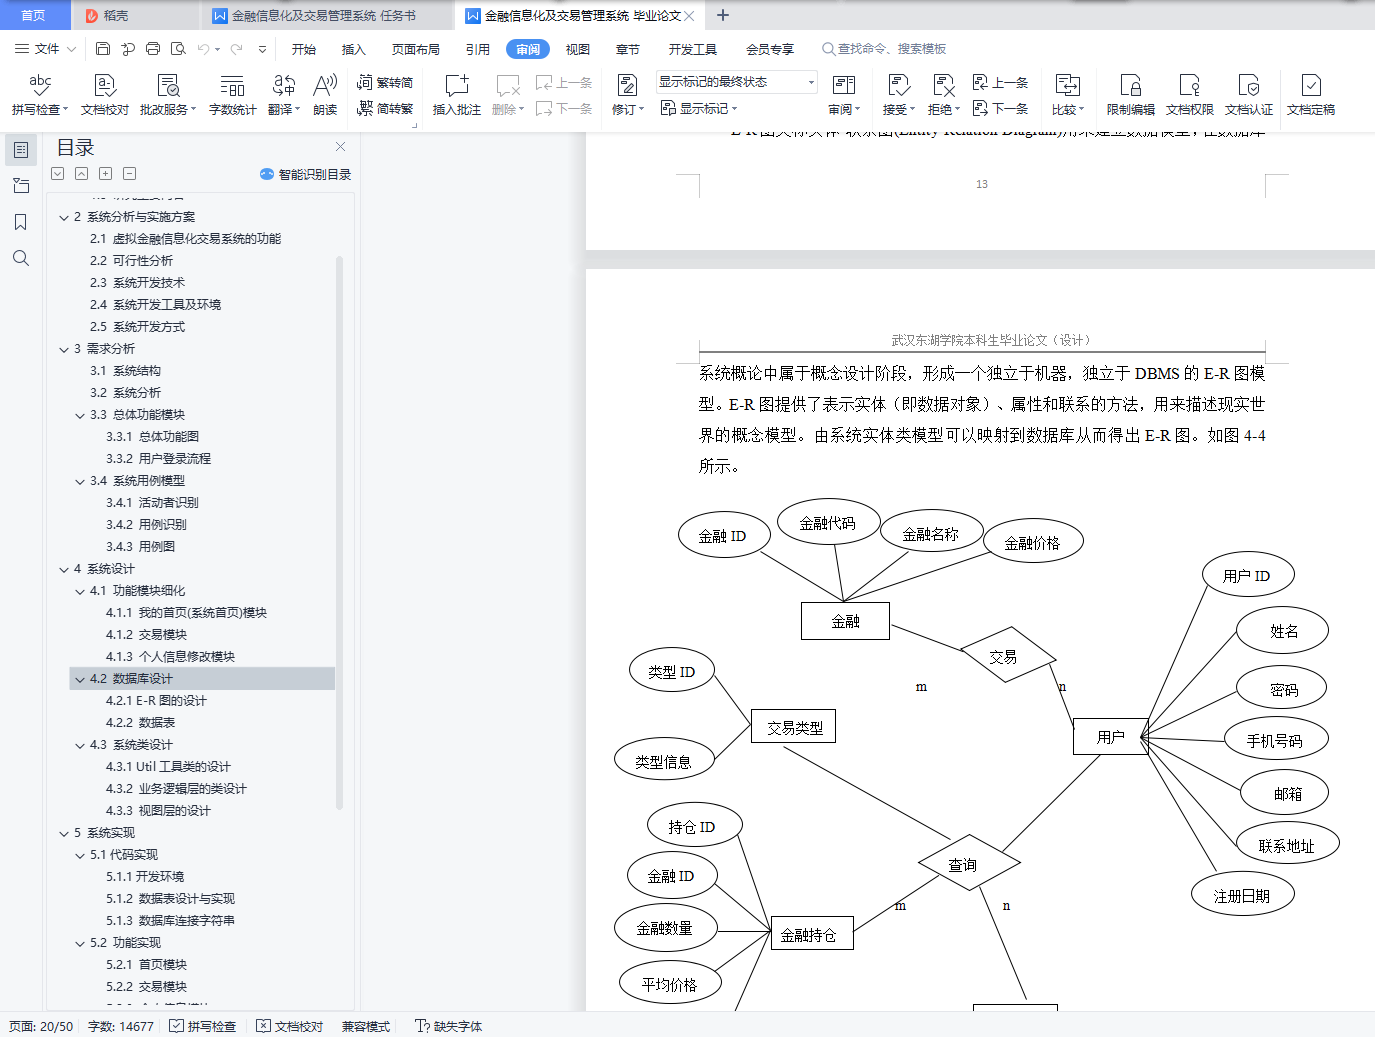The width and height of the screenshot is (1375, 1037).
Task: Open the 会员专享 ribbon tab
Action: click(770, 49)
